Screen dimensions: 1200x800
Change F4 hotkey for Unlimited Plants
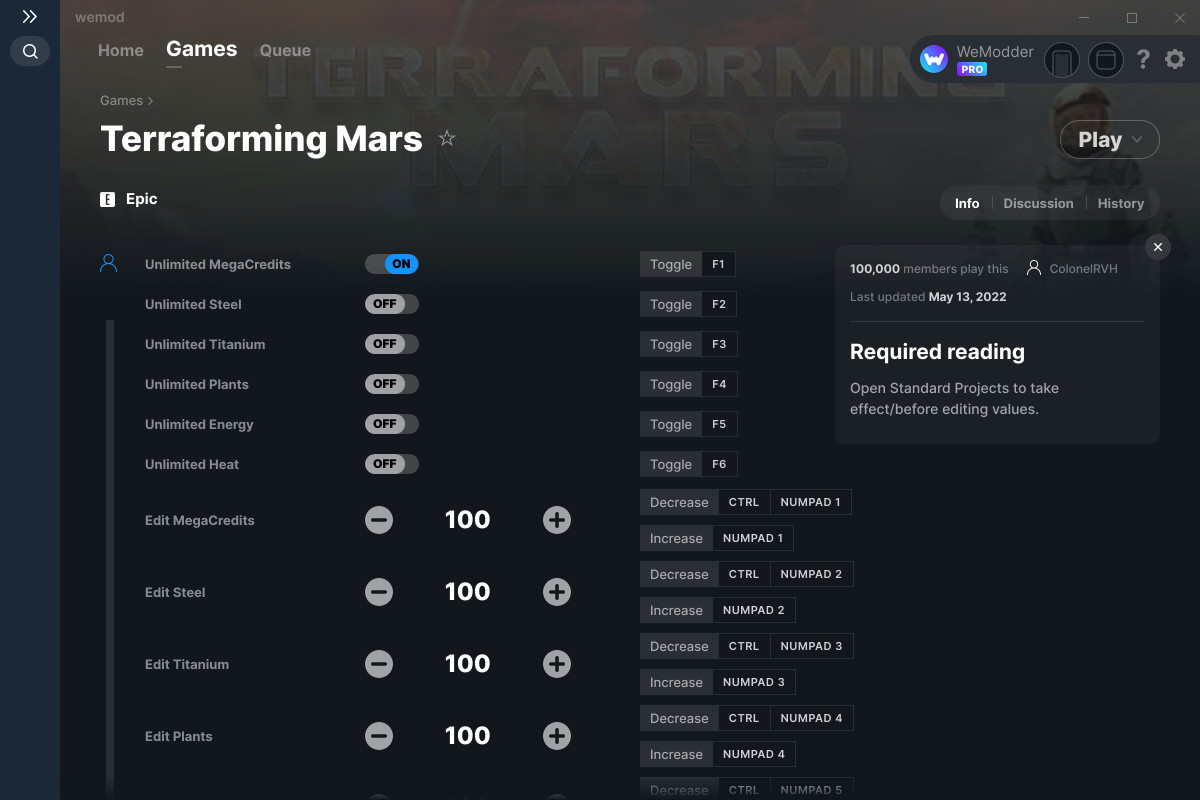(719, 384)
